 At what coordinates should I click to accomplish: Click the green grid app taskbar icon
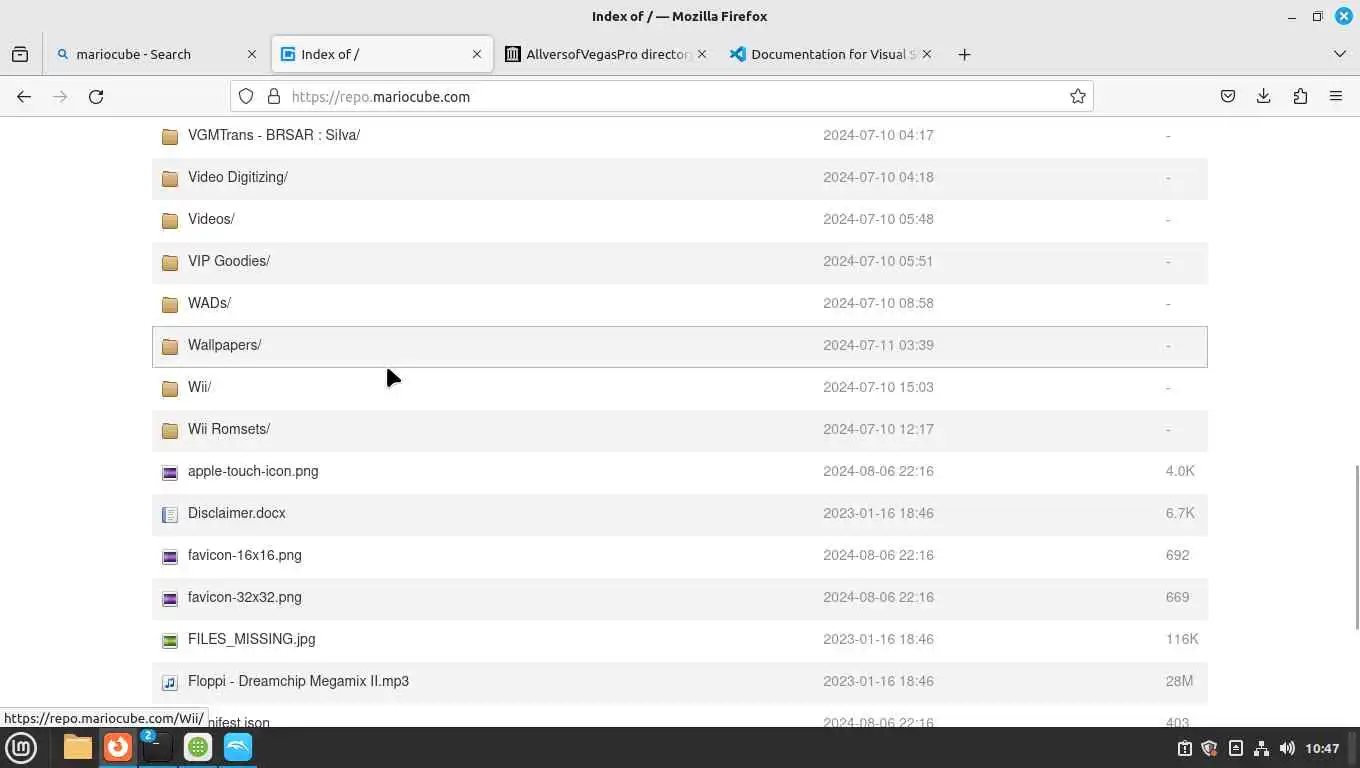click(198, 747)
